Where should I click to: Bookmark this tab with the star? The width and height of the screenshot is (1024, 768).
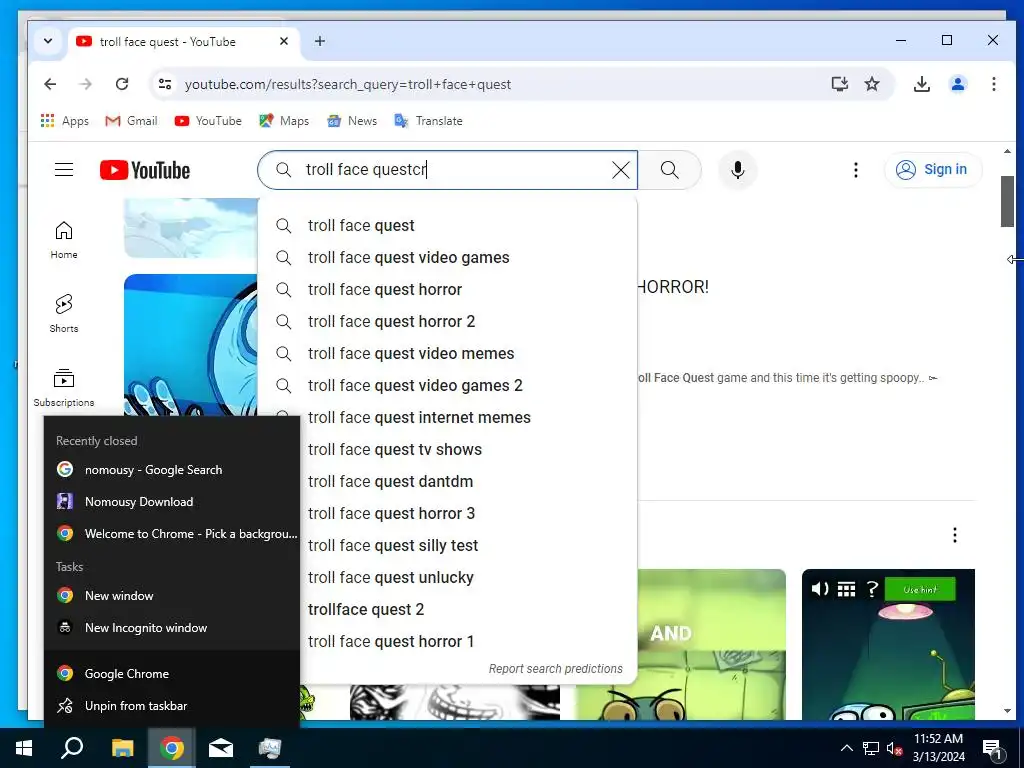point(872,84)
